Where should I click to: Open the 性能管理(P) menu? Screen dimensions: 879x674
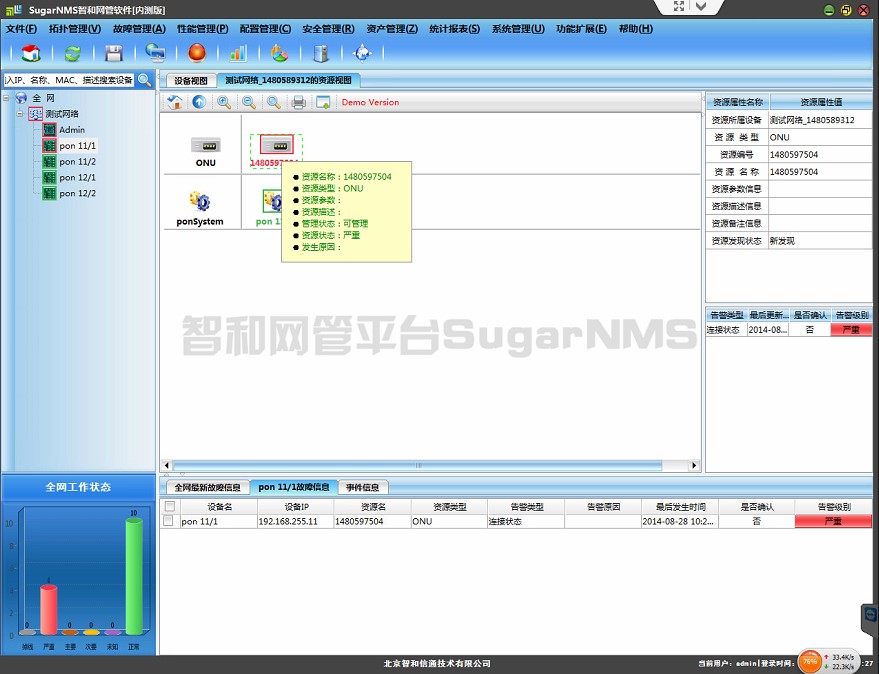tap(202, 29)
